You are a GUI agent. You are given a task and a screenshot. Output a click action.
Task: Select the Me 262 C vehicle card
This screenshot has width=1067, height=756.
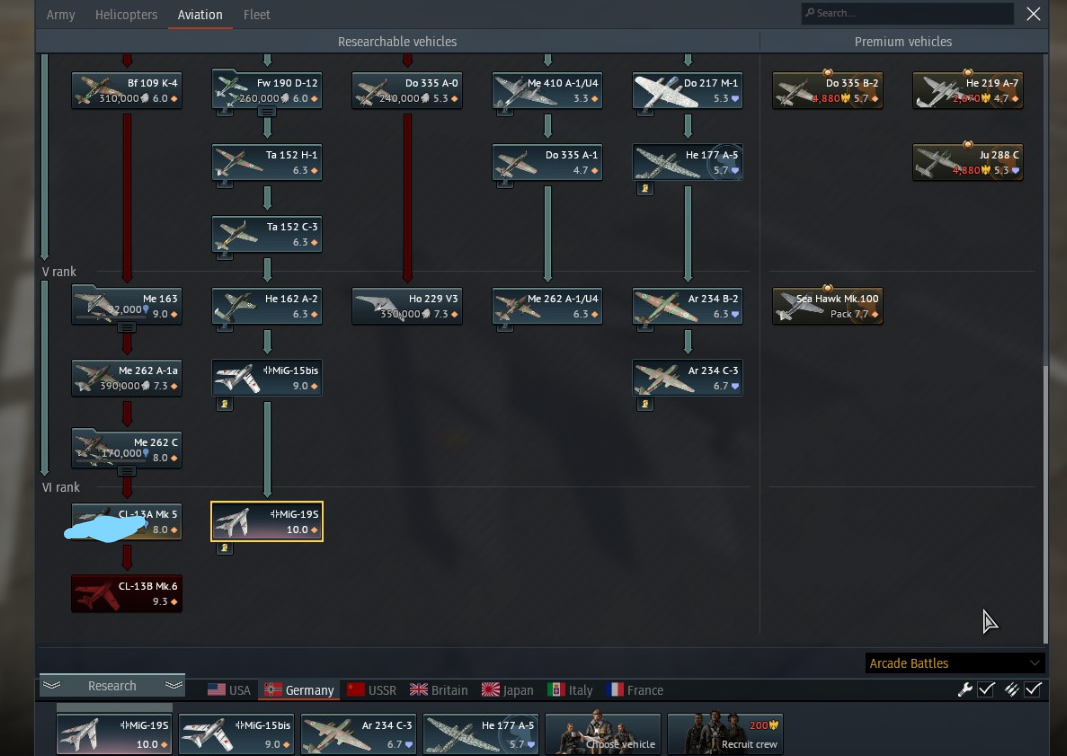(127, 449)
